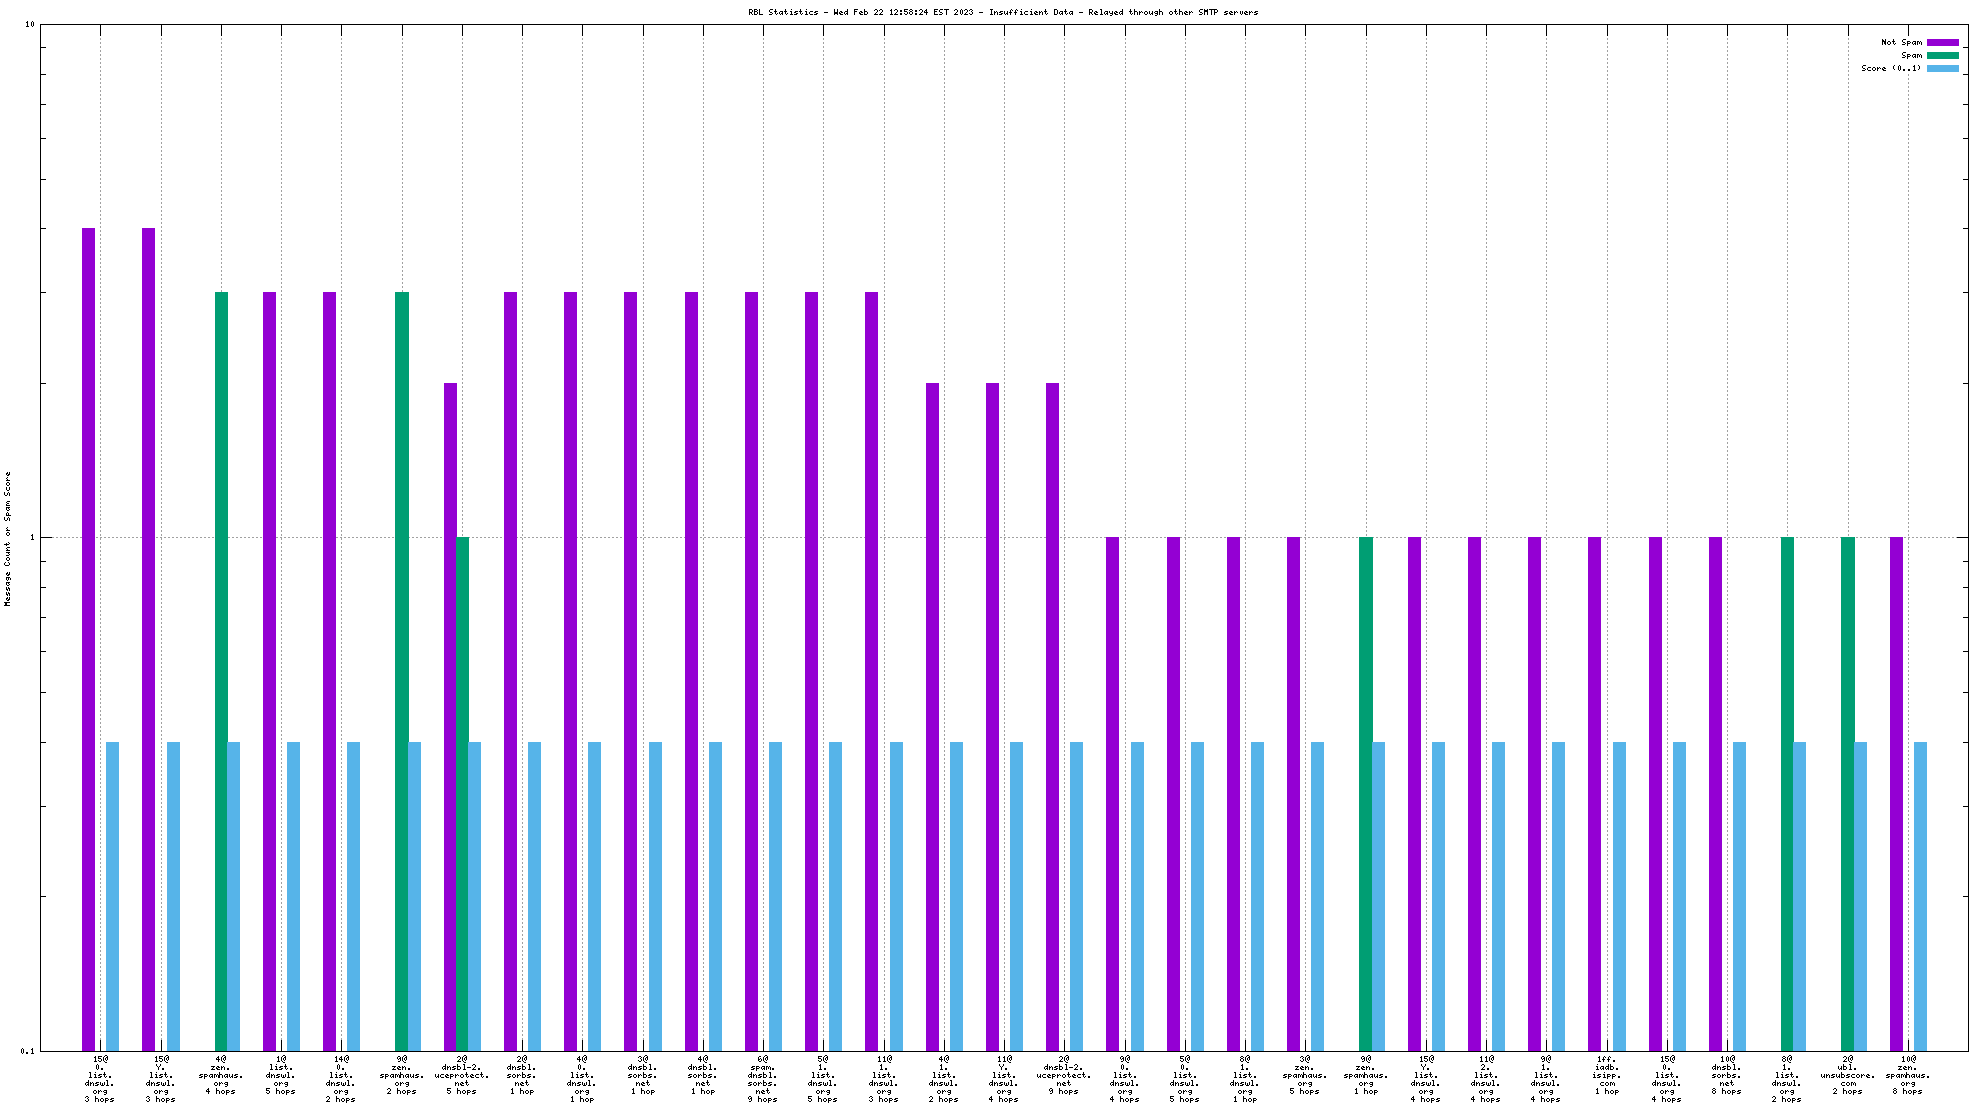Click the y-axis top tick label '10'
The image size is (1984, 1116).
click(29, 25)
